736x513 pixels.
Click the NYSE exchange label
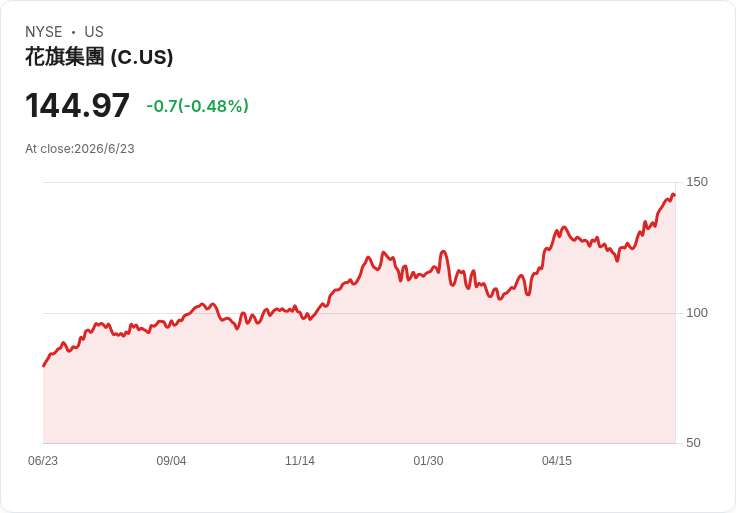(x=44, y=32)
